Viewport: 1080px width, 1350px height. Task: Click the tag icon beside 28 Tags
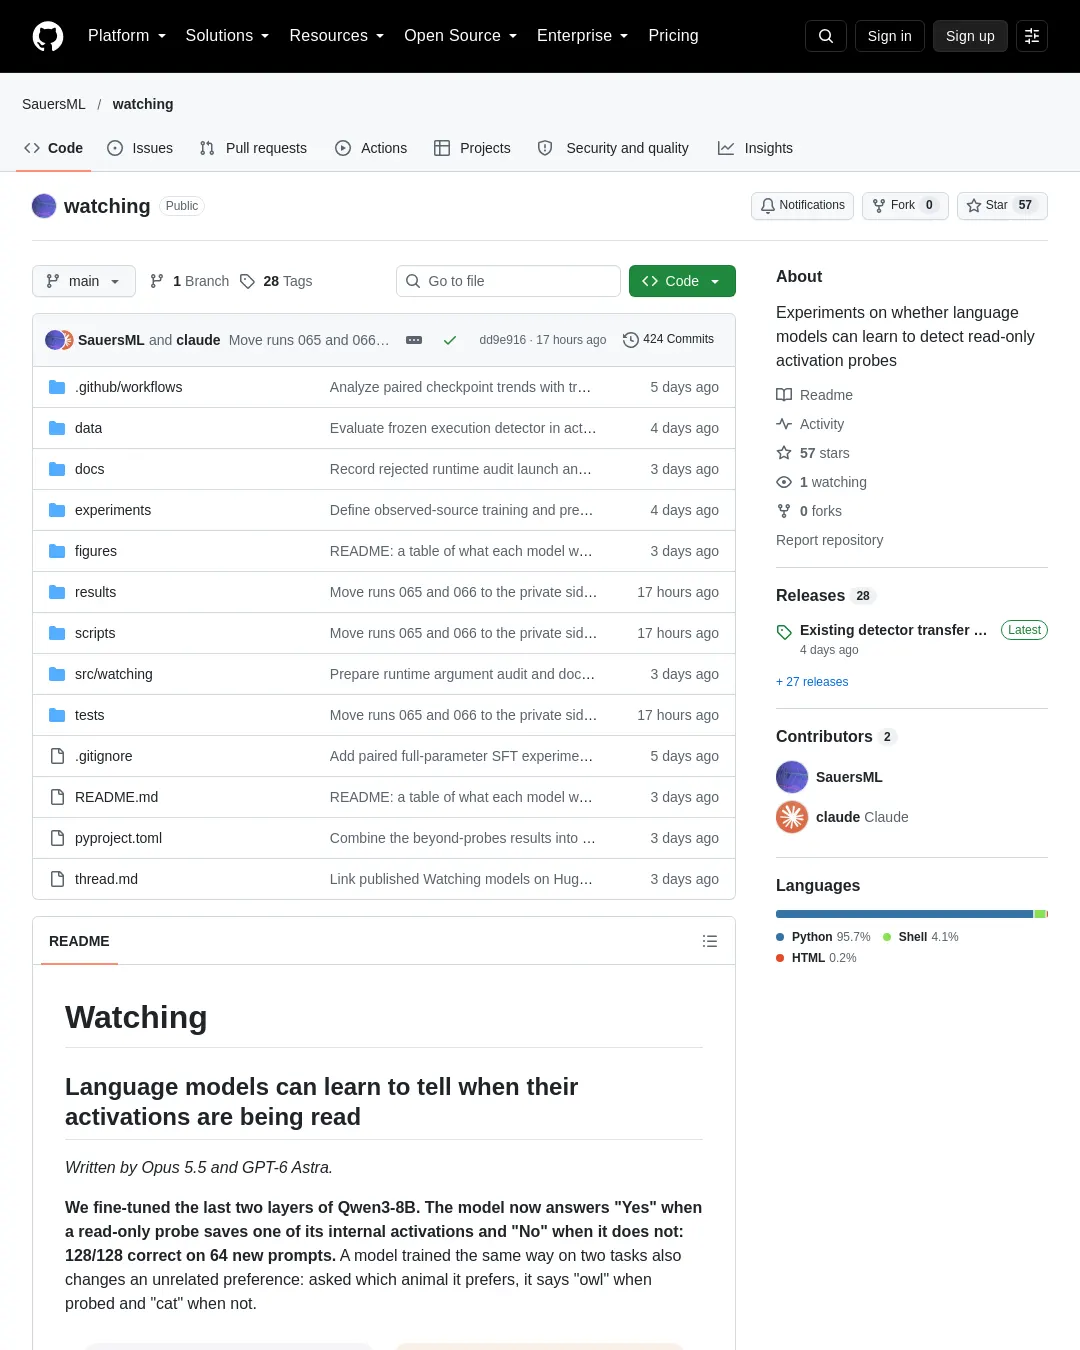[x=247, y=281]
